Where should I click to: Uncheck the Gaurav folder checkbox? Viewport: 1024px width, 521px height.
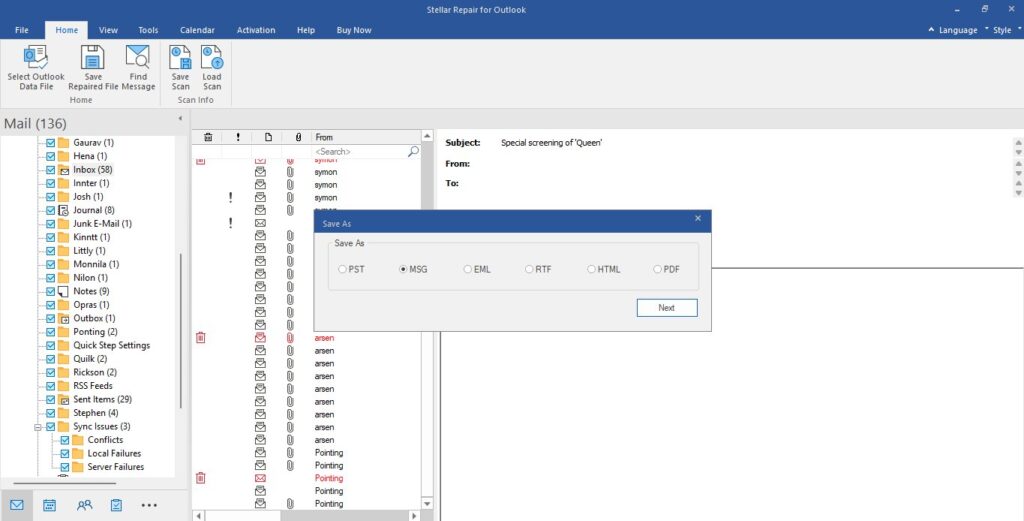pos(50,142)
